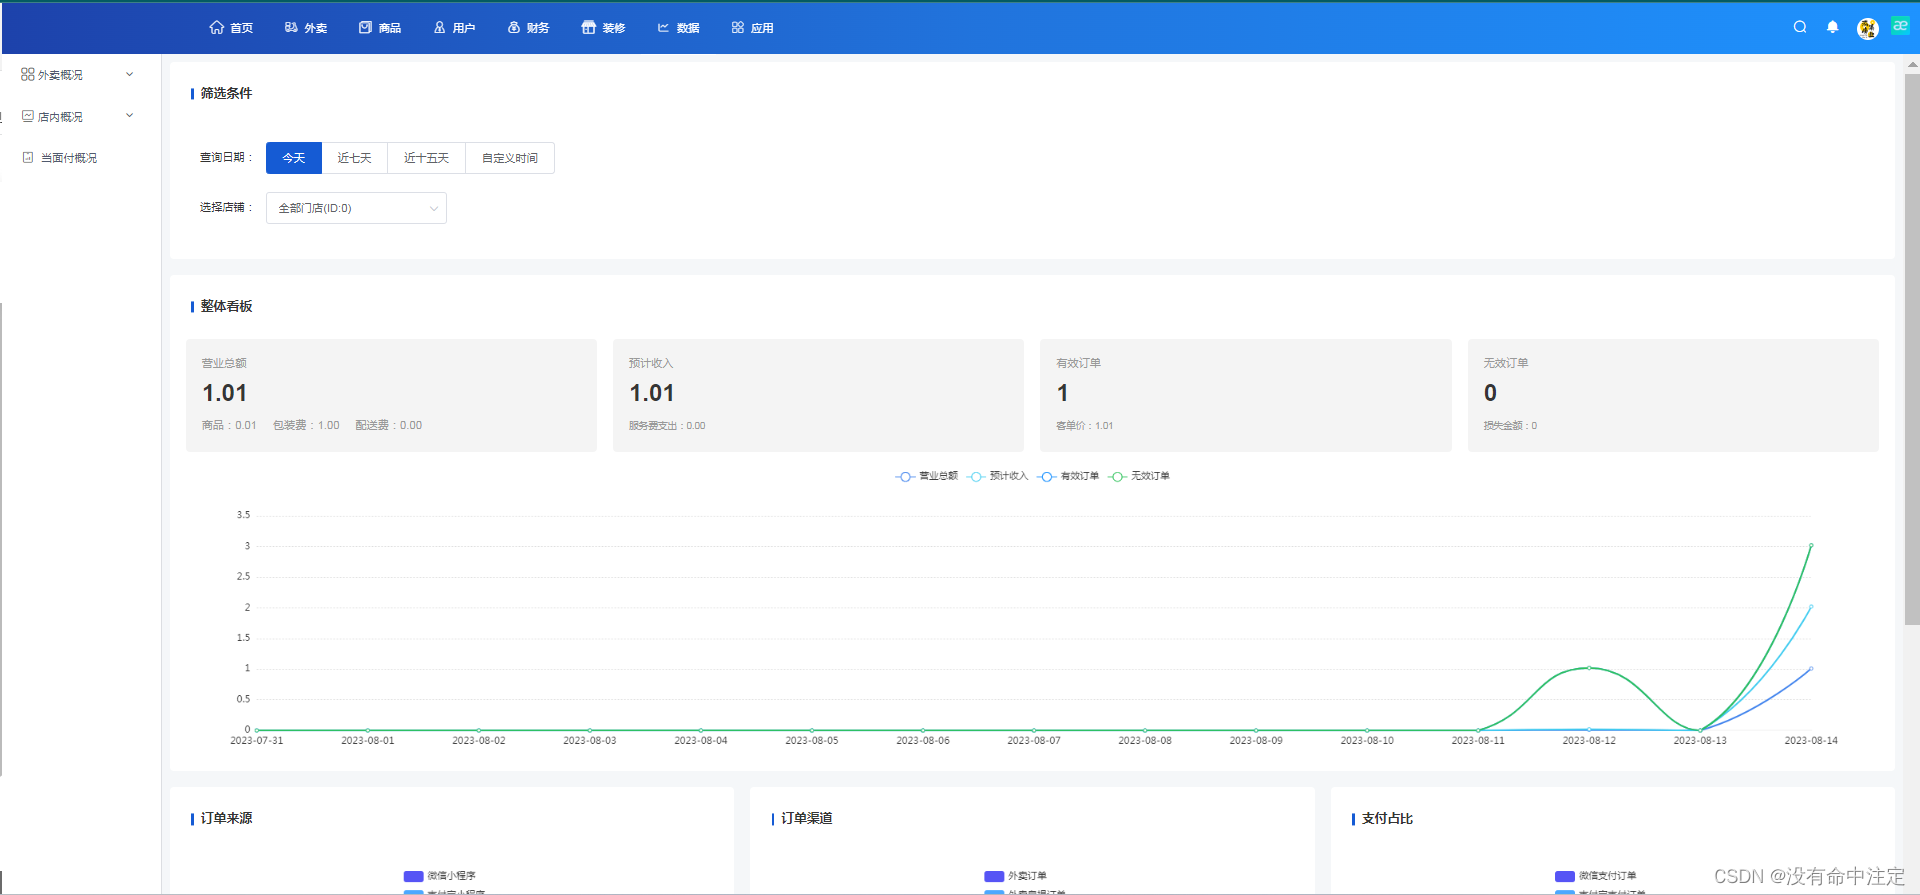
Task: Click the 商品:0.01 text
Action: 229,425
